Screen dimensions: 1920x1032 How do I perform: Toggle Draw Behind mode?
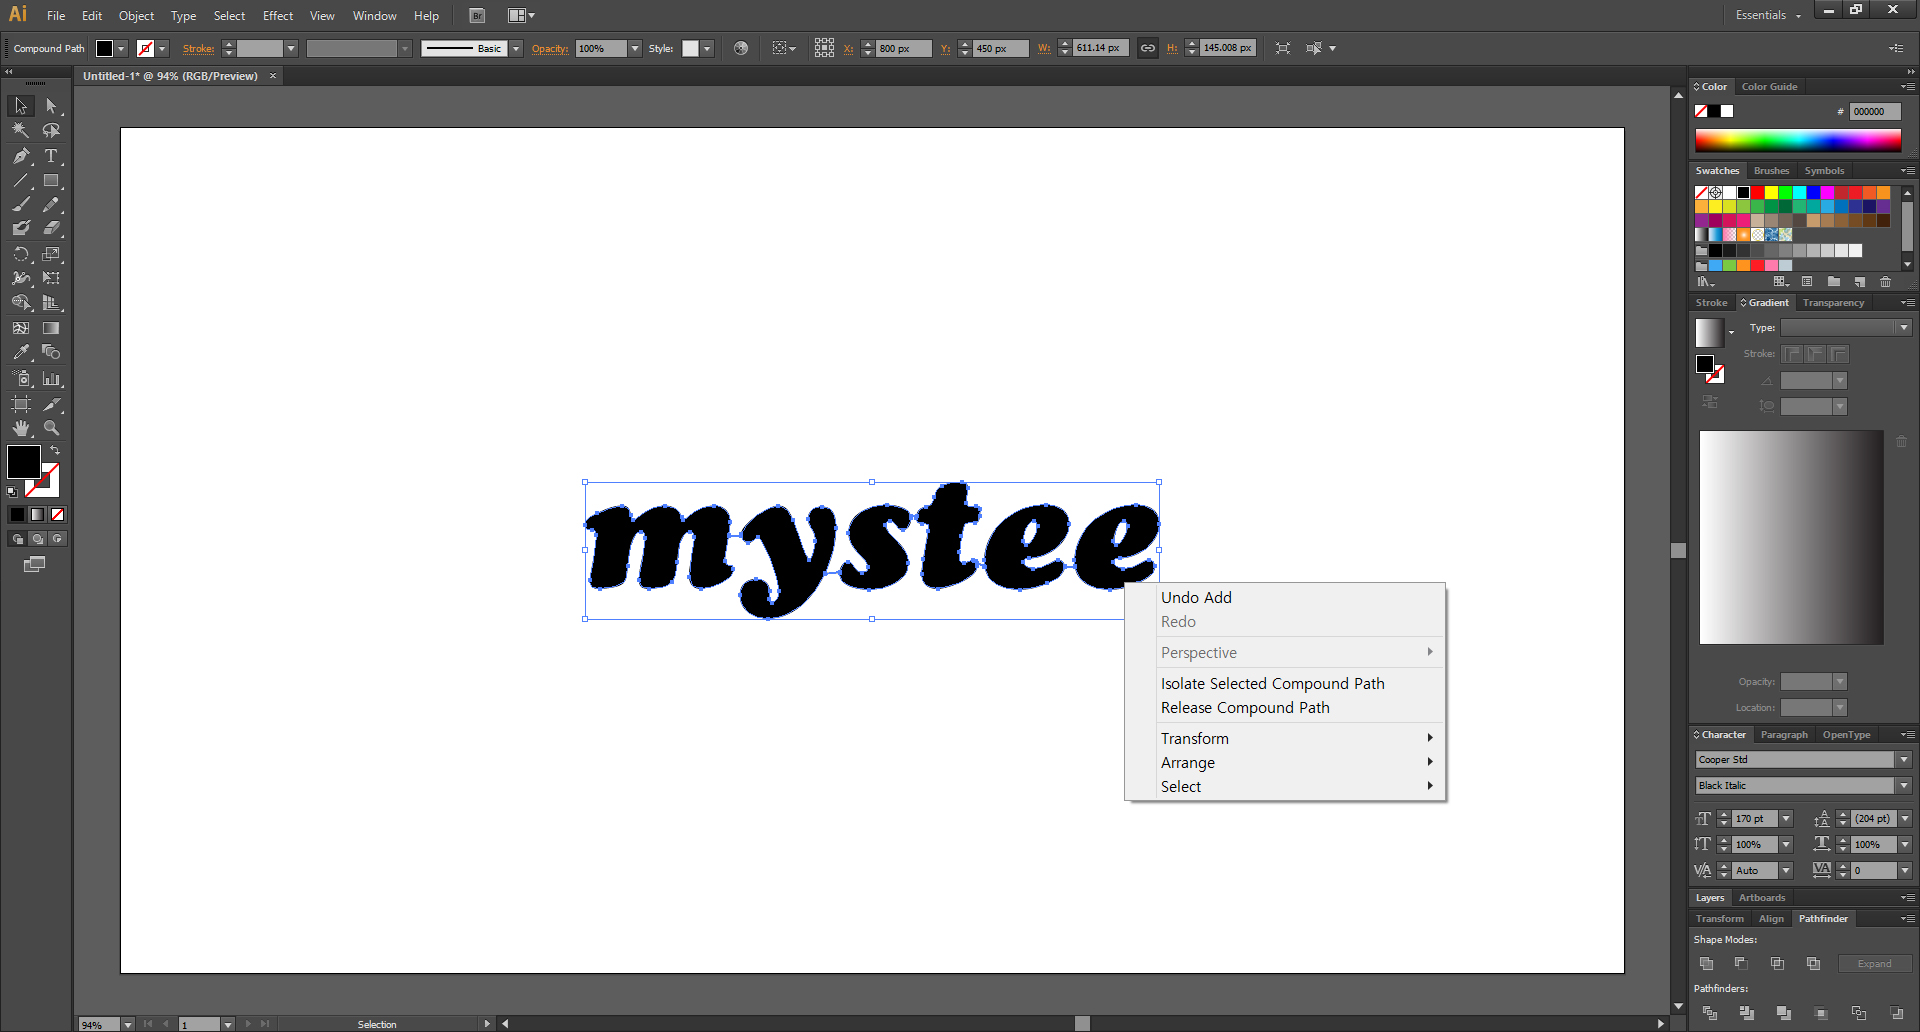pyautogui.click(x=37, y=539)
